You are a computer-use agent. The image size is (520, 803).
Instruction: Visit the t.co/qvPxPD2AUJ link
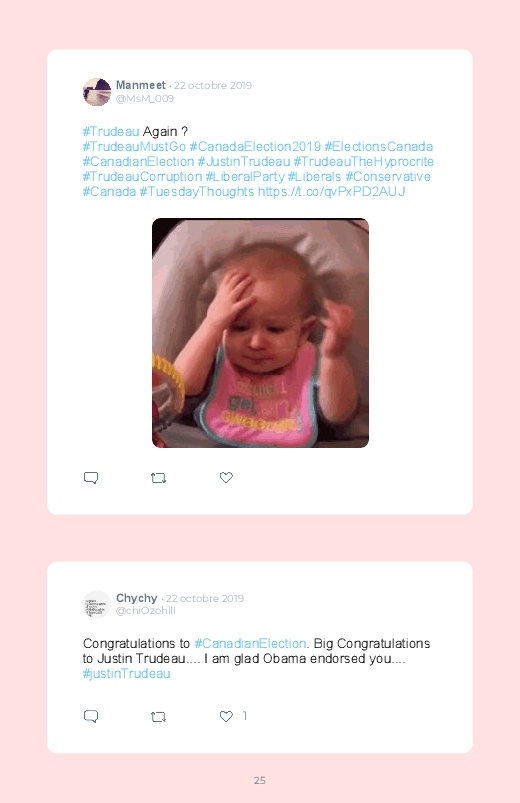click(331, 192)
